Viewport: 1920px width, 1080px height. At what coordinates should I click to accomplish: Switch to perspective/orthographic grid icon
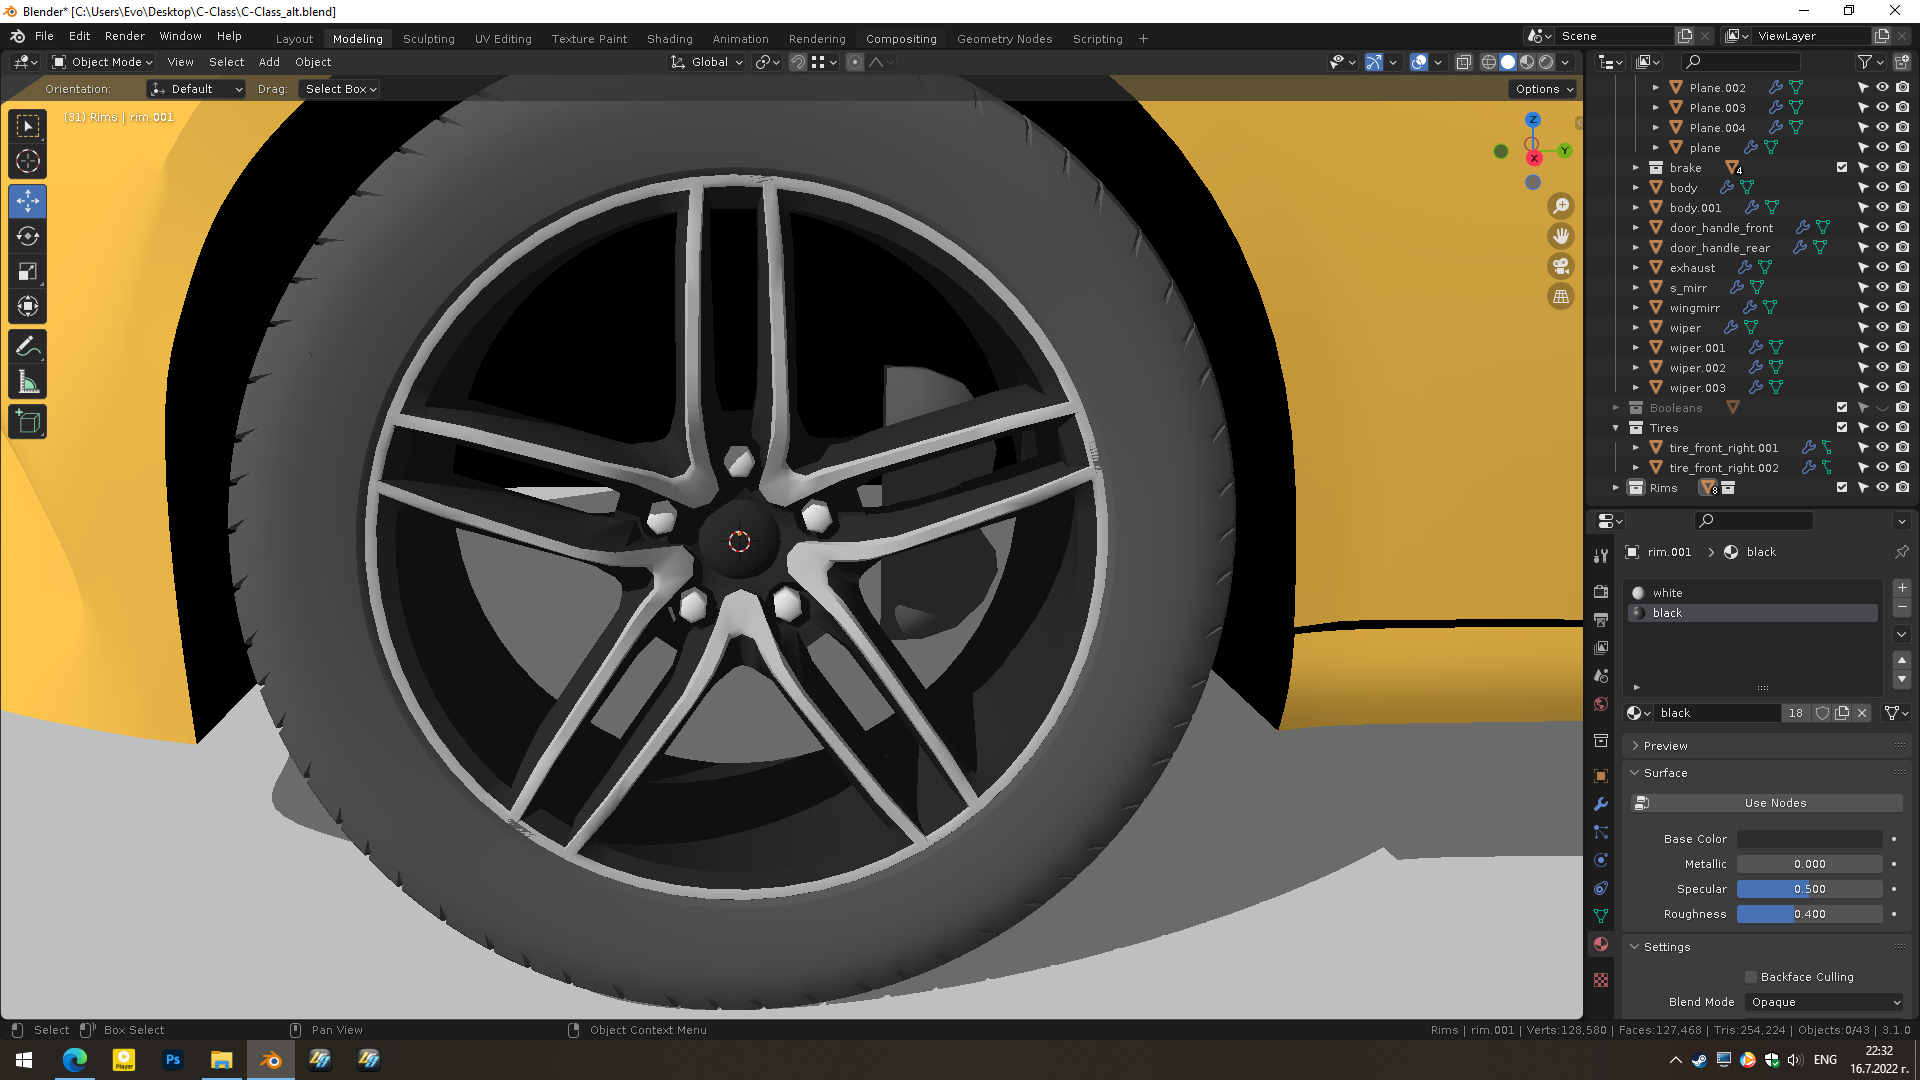[x=1560, y=297]
